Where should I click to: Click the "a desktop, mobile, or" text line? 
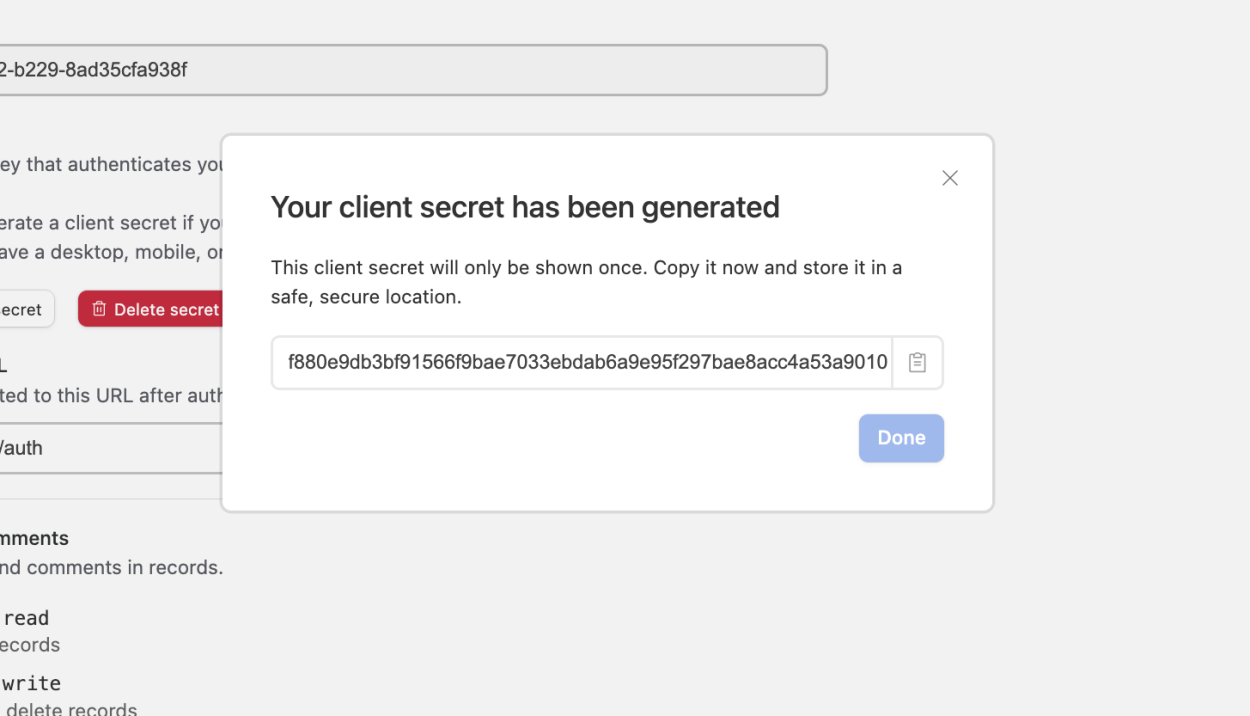coord(110,251)
